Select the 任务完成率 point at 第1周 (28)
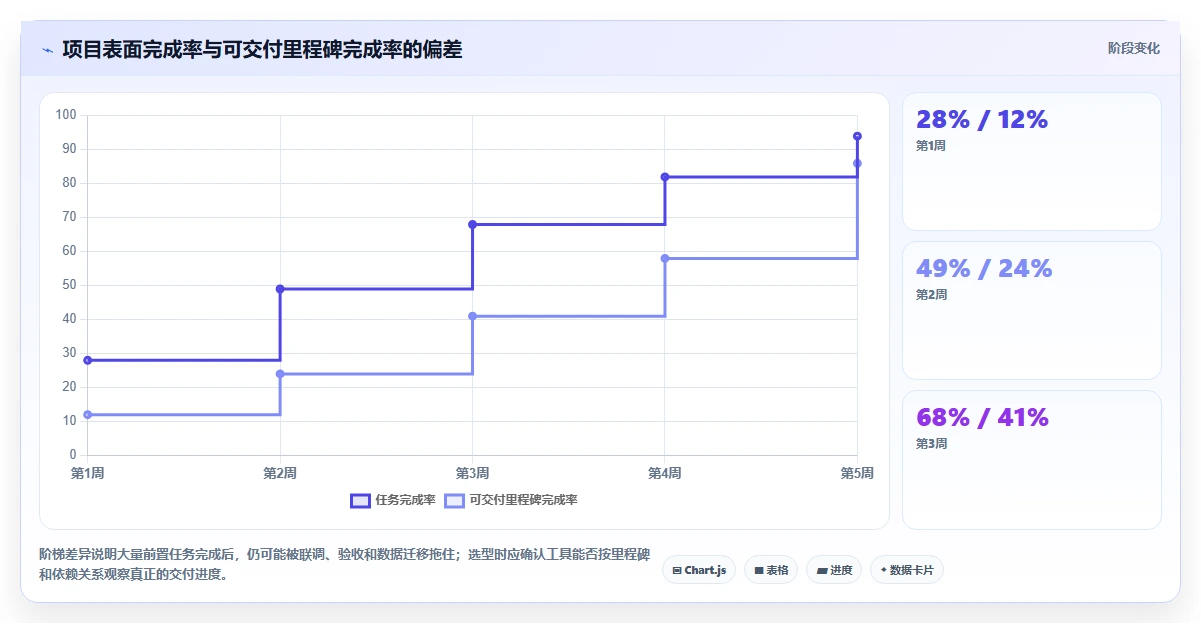Viewport: 1201px width, 623px height. tap(88, 360)
